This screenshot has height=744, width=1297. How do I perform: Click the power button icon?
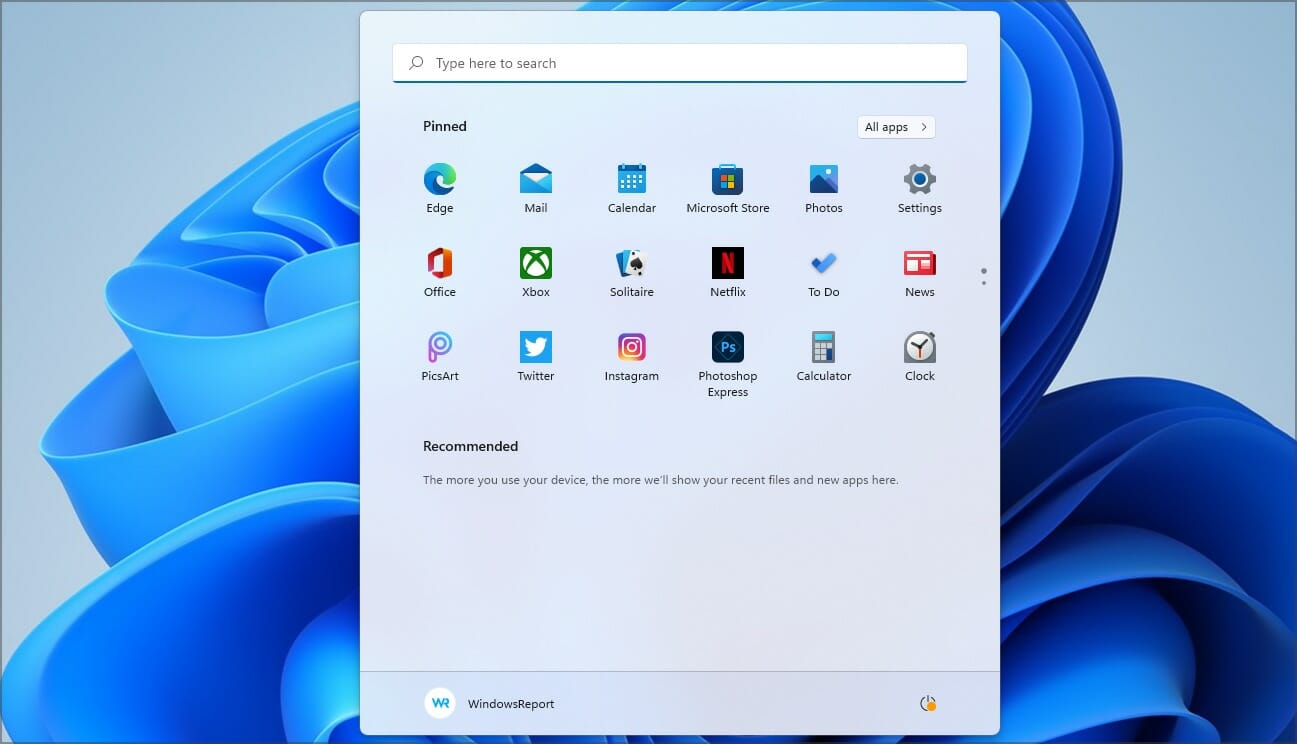point(928,704)
